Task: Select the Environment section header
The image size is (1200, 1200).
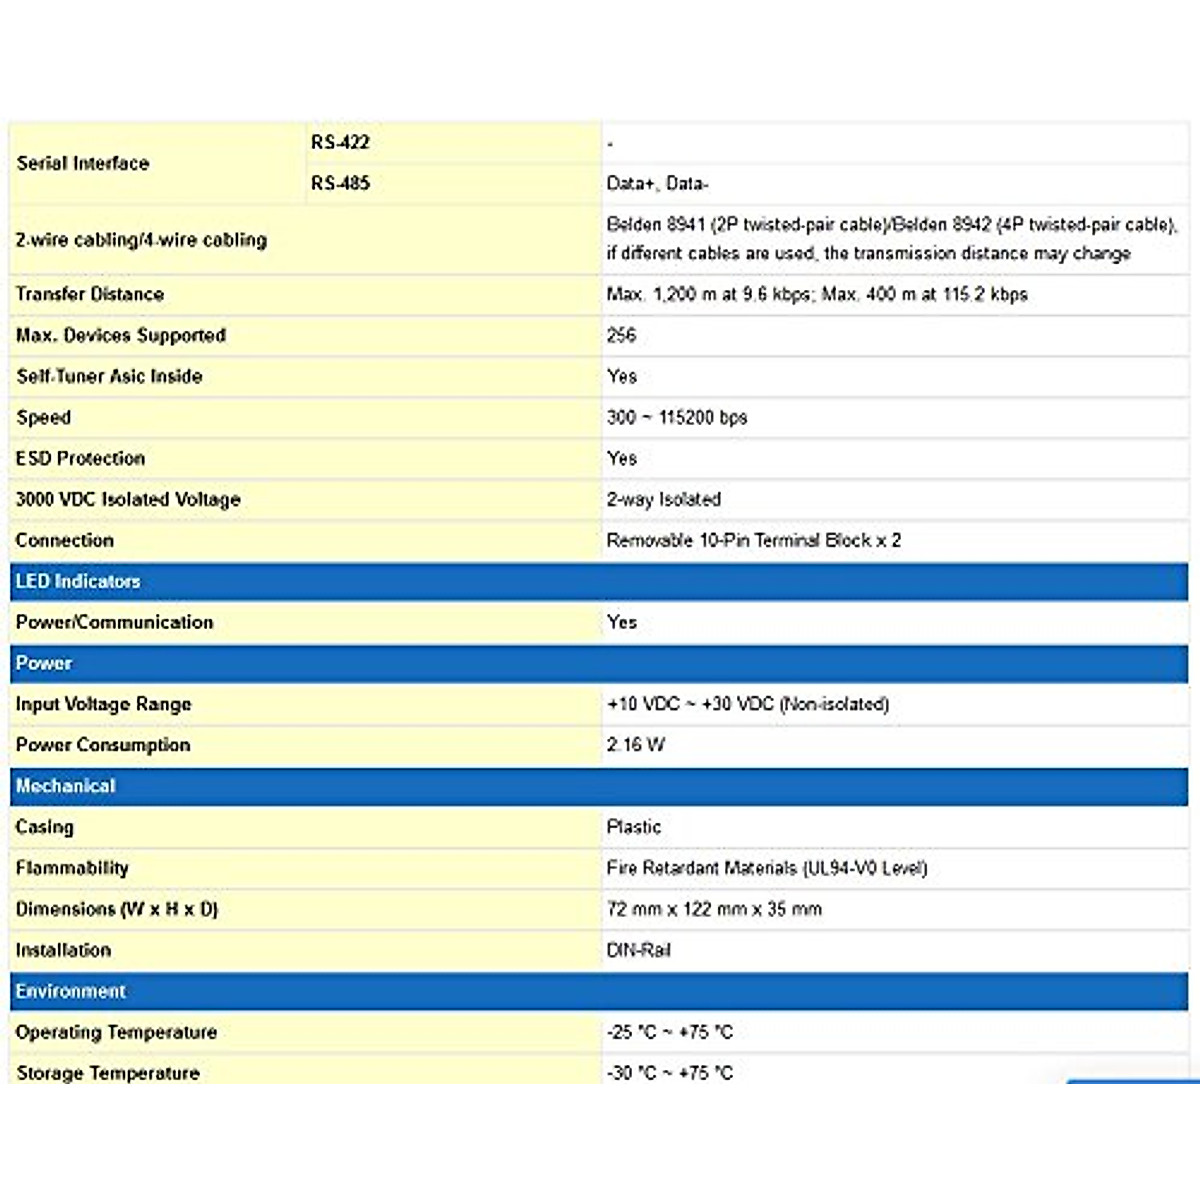Action: 70,991
